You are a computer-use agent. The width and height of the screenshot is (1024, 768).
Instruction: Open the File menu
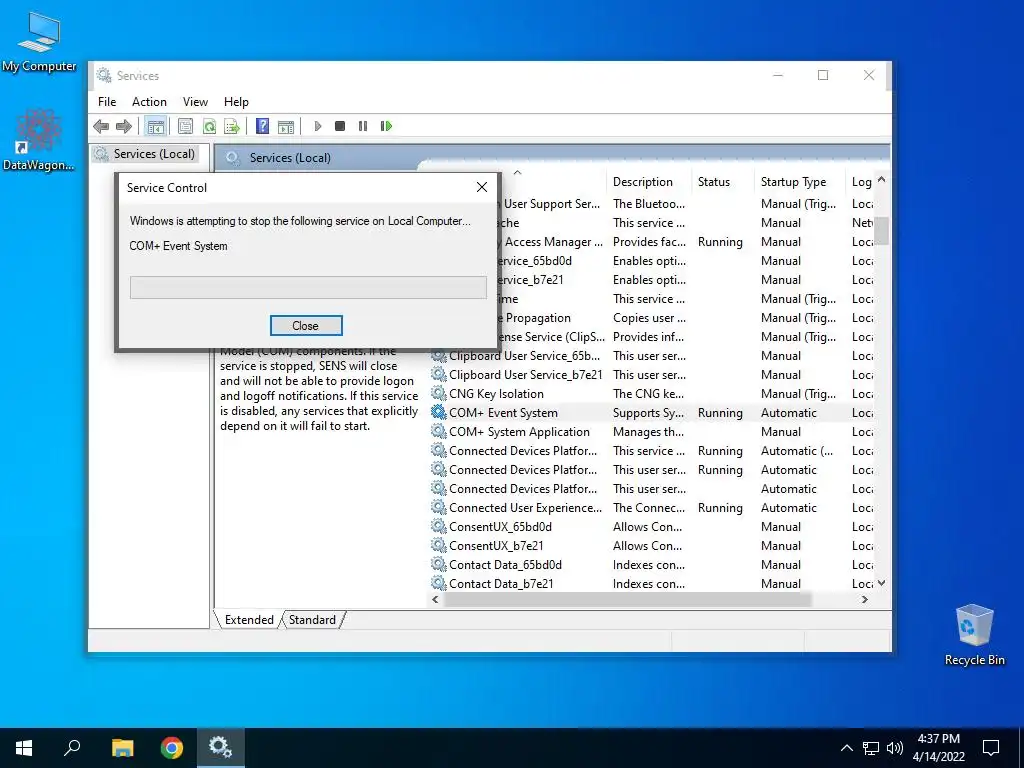pyautogui.click(x=107, y=102)
